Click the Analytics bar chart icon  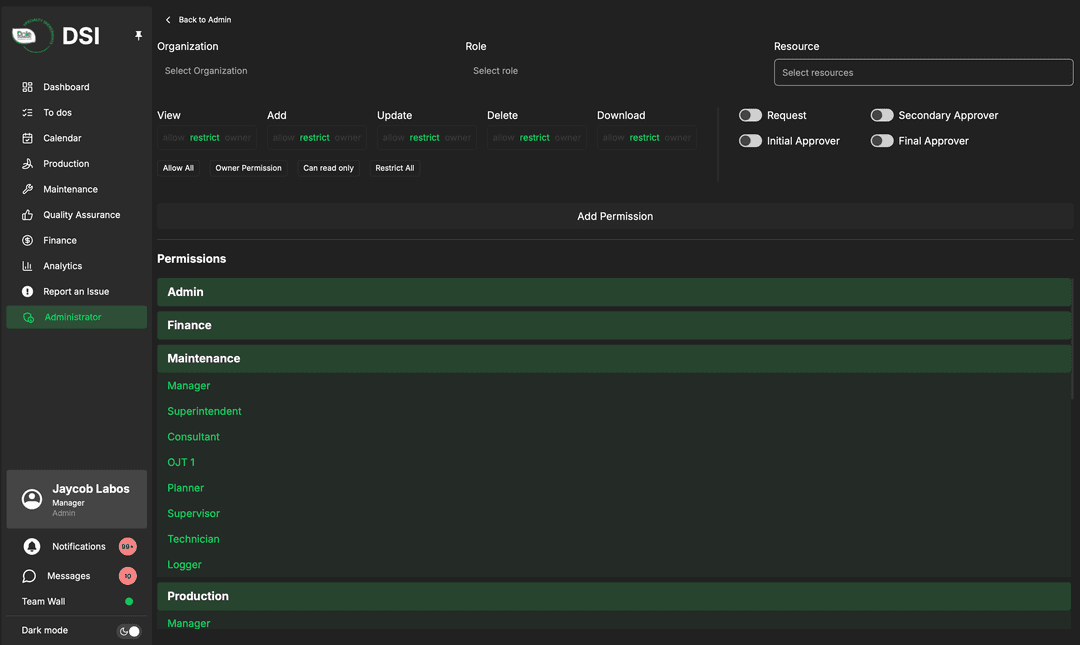(28, 266)
